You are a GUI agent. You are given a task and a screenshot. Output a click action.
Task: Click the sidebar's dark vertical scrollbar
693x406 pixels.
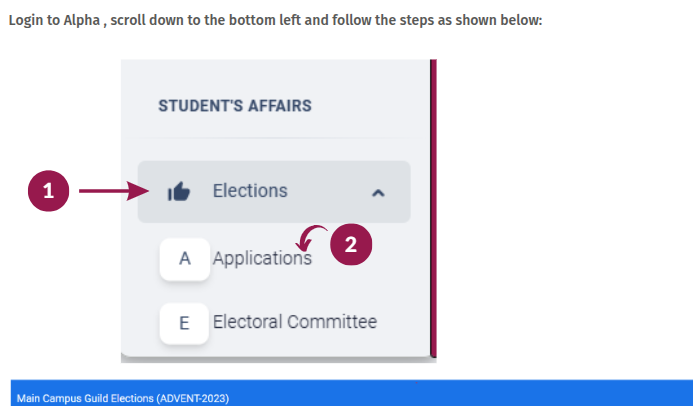point(433,208)
